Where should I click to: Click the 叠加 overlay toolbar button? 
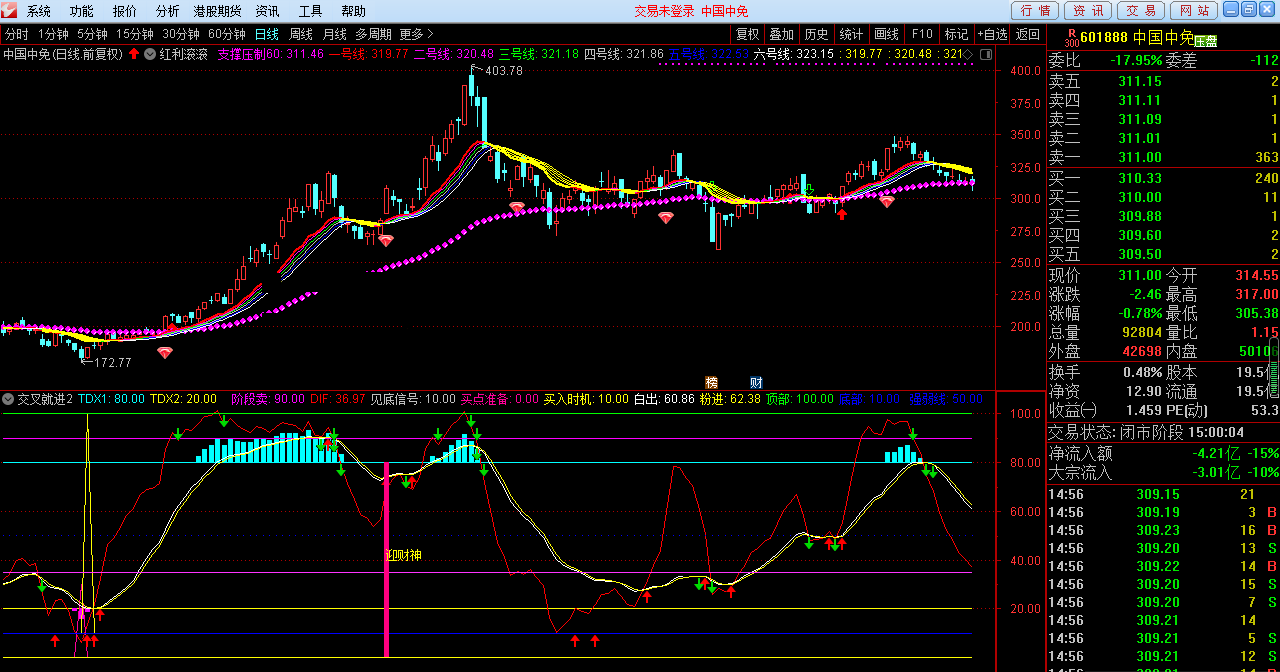pyautogui.click(x=781, y=34)
